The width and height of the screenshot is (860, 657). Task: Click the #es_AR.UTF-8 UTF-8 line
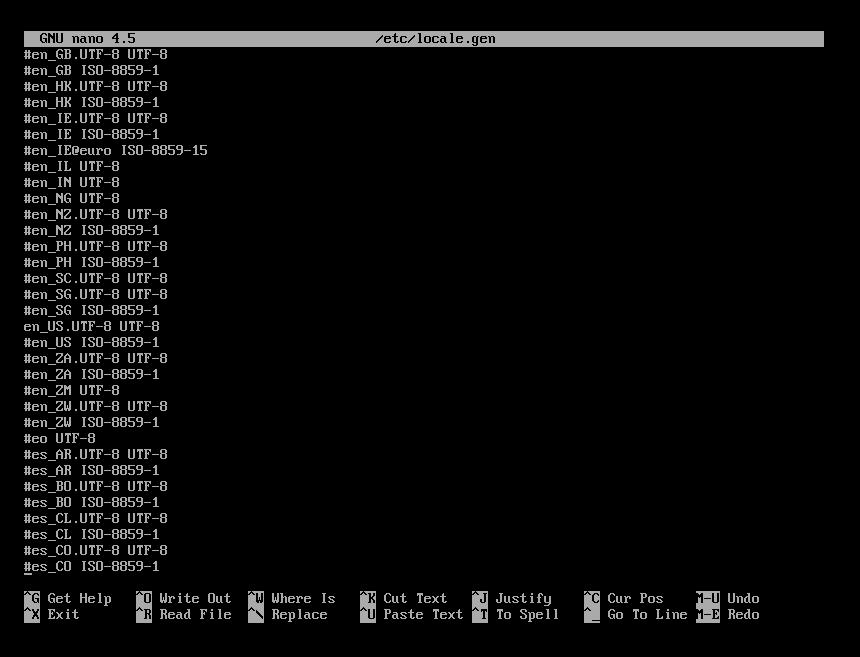pyautogui.click(x=96, y=455)
